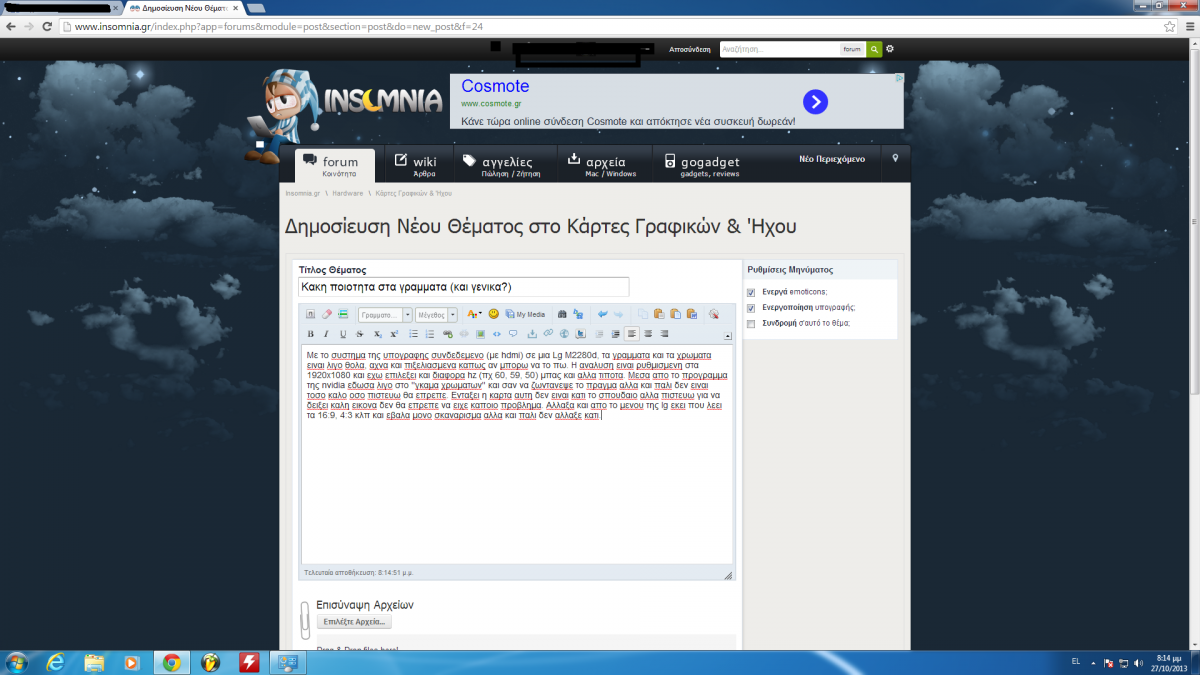Paste as plain text icon
Screen dimensions: 1200x675
point(675,314)
